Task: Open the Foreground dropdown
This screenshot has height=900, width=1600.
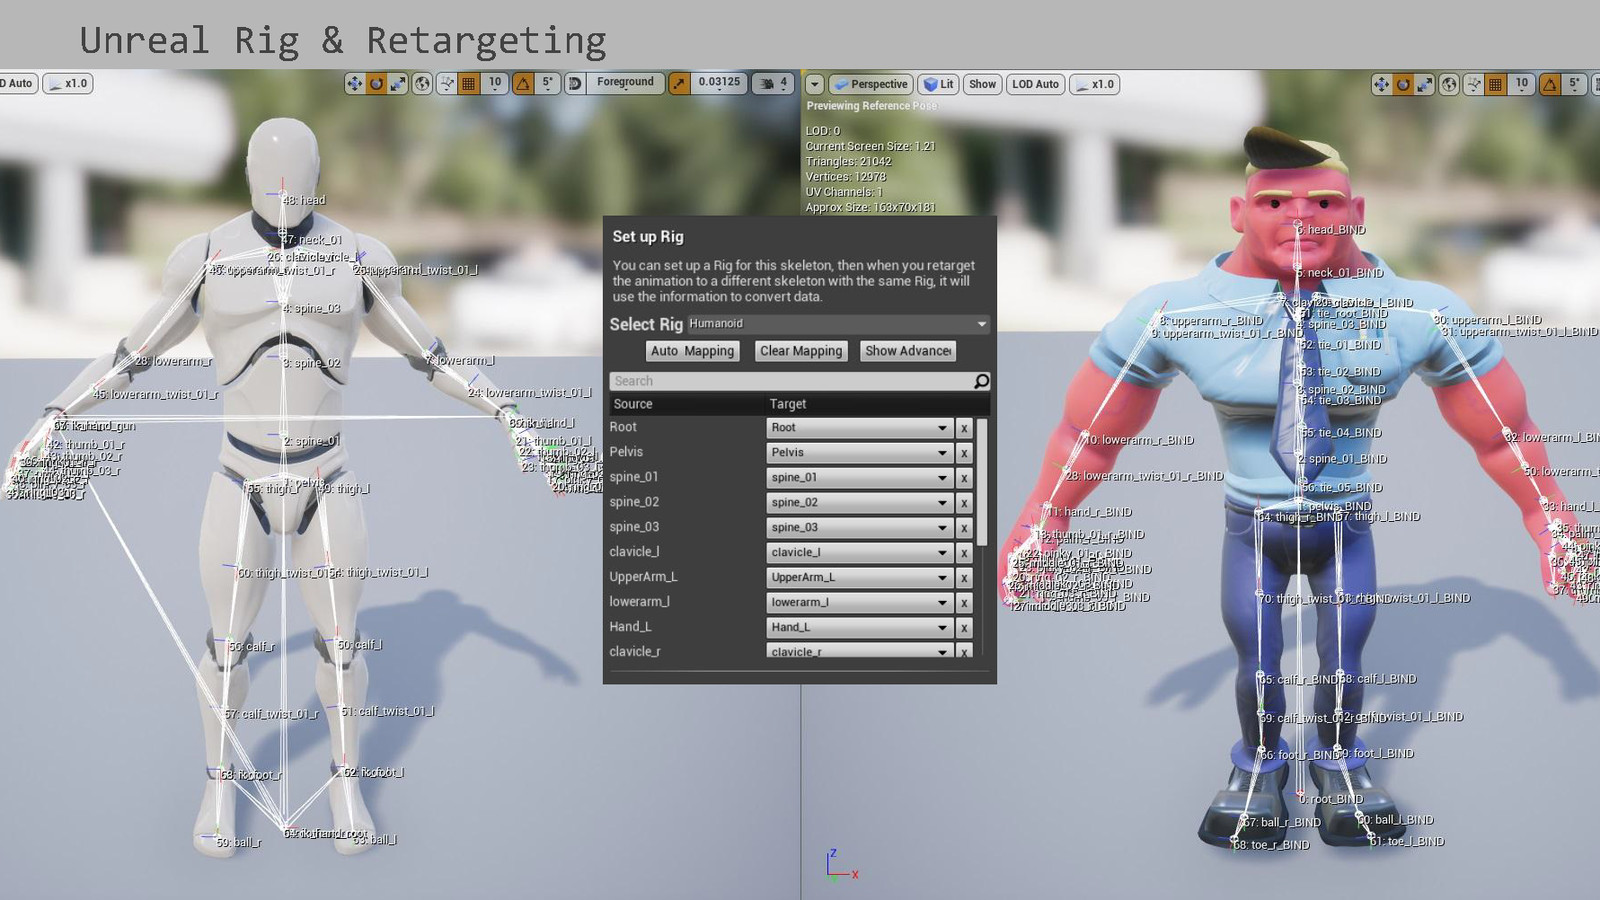Action: tap(625, 84)
